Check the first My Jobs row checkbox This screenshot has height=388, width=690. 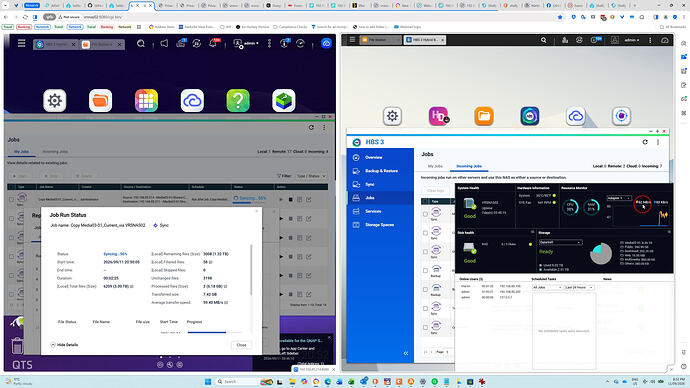(x=11, y=199)
